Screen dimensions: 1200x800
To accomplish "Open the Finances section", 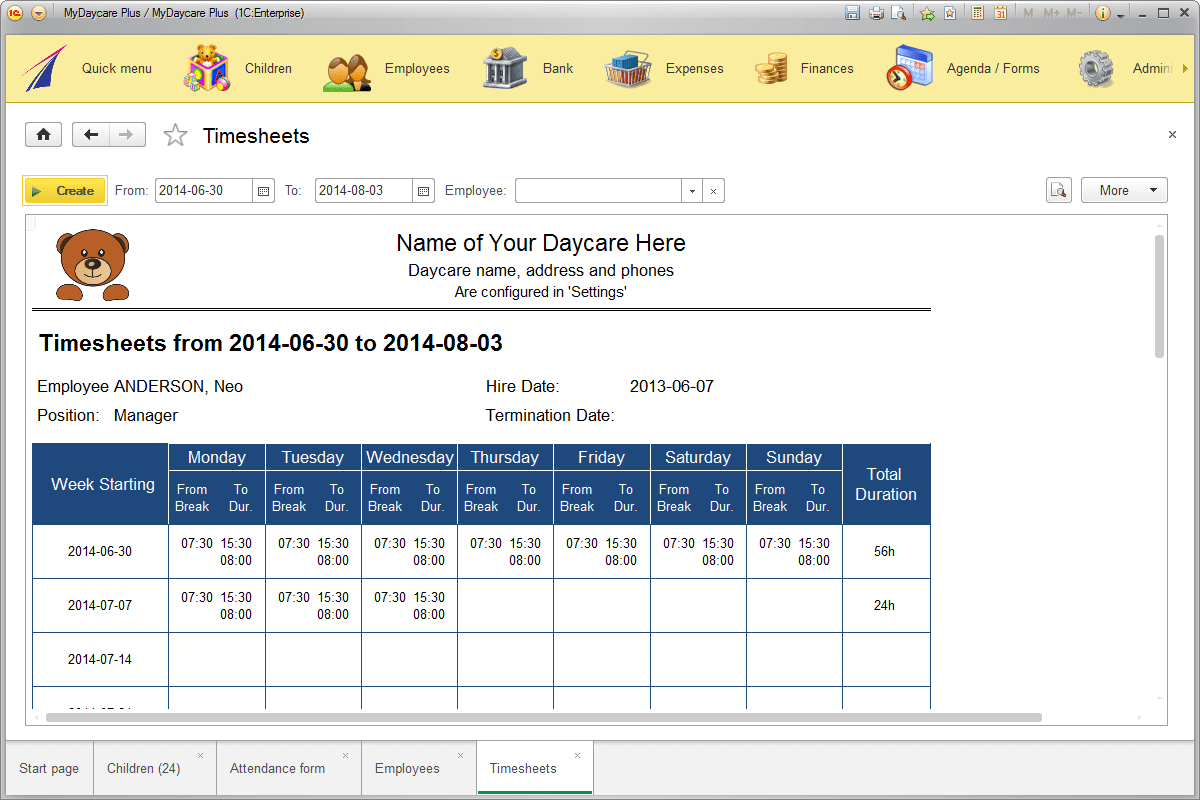I will 827,69.
